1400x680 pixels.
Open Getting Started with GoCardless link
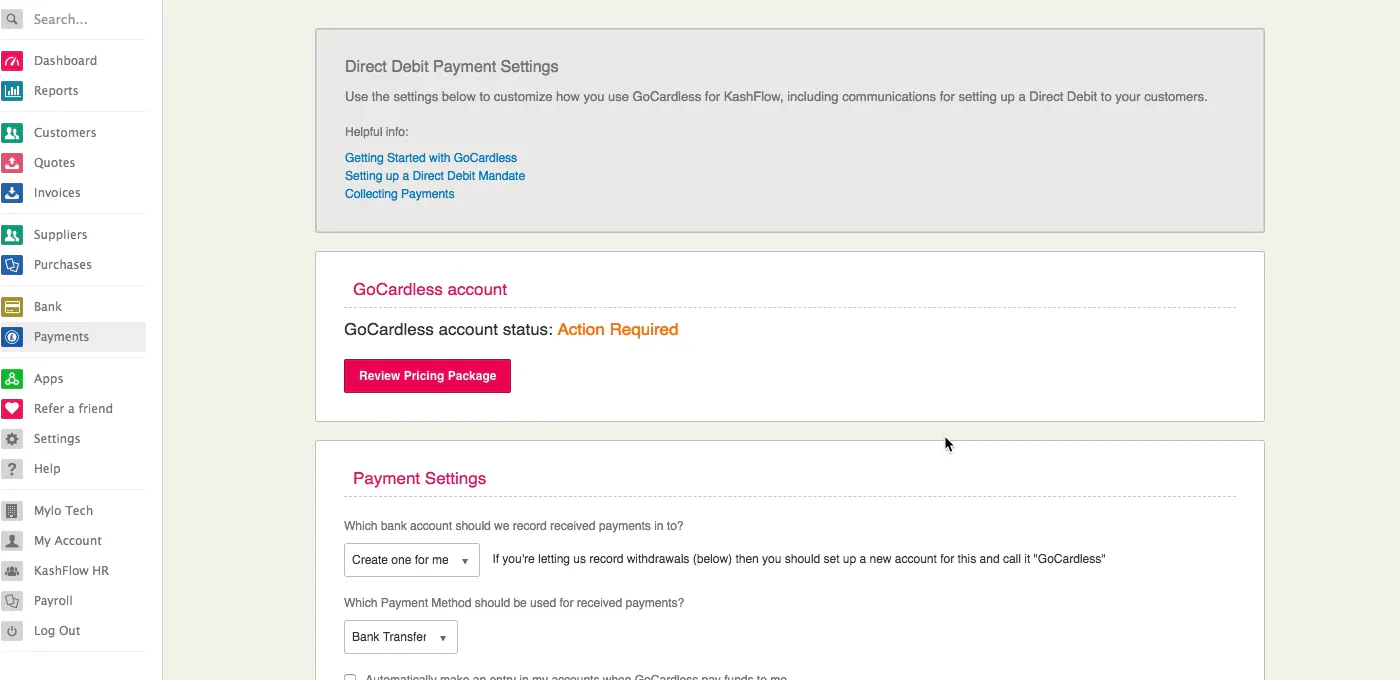(x=431, y=158)
